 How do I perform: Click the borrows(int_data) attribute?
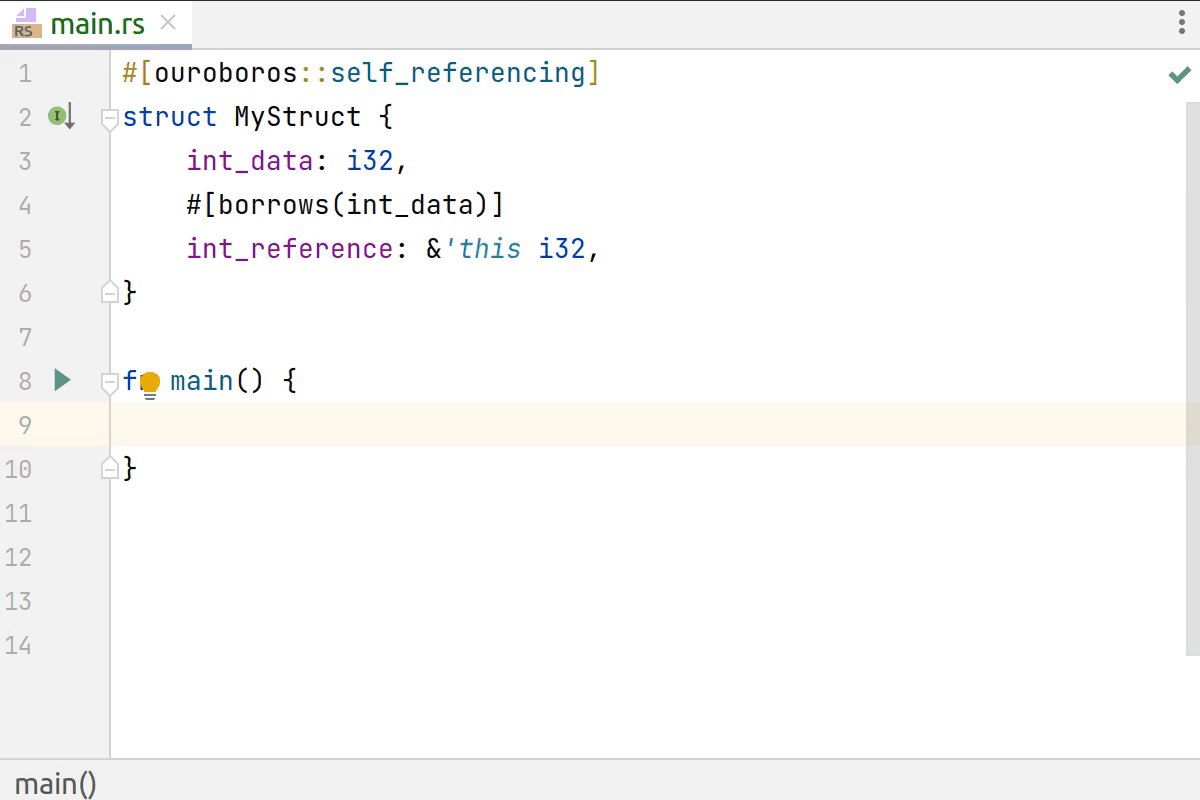[346, 205]
